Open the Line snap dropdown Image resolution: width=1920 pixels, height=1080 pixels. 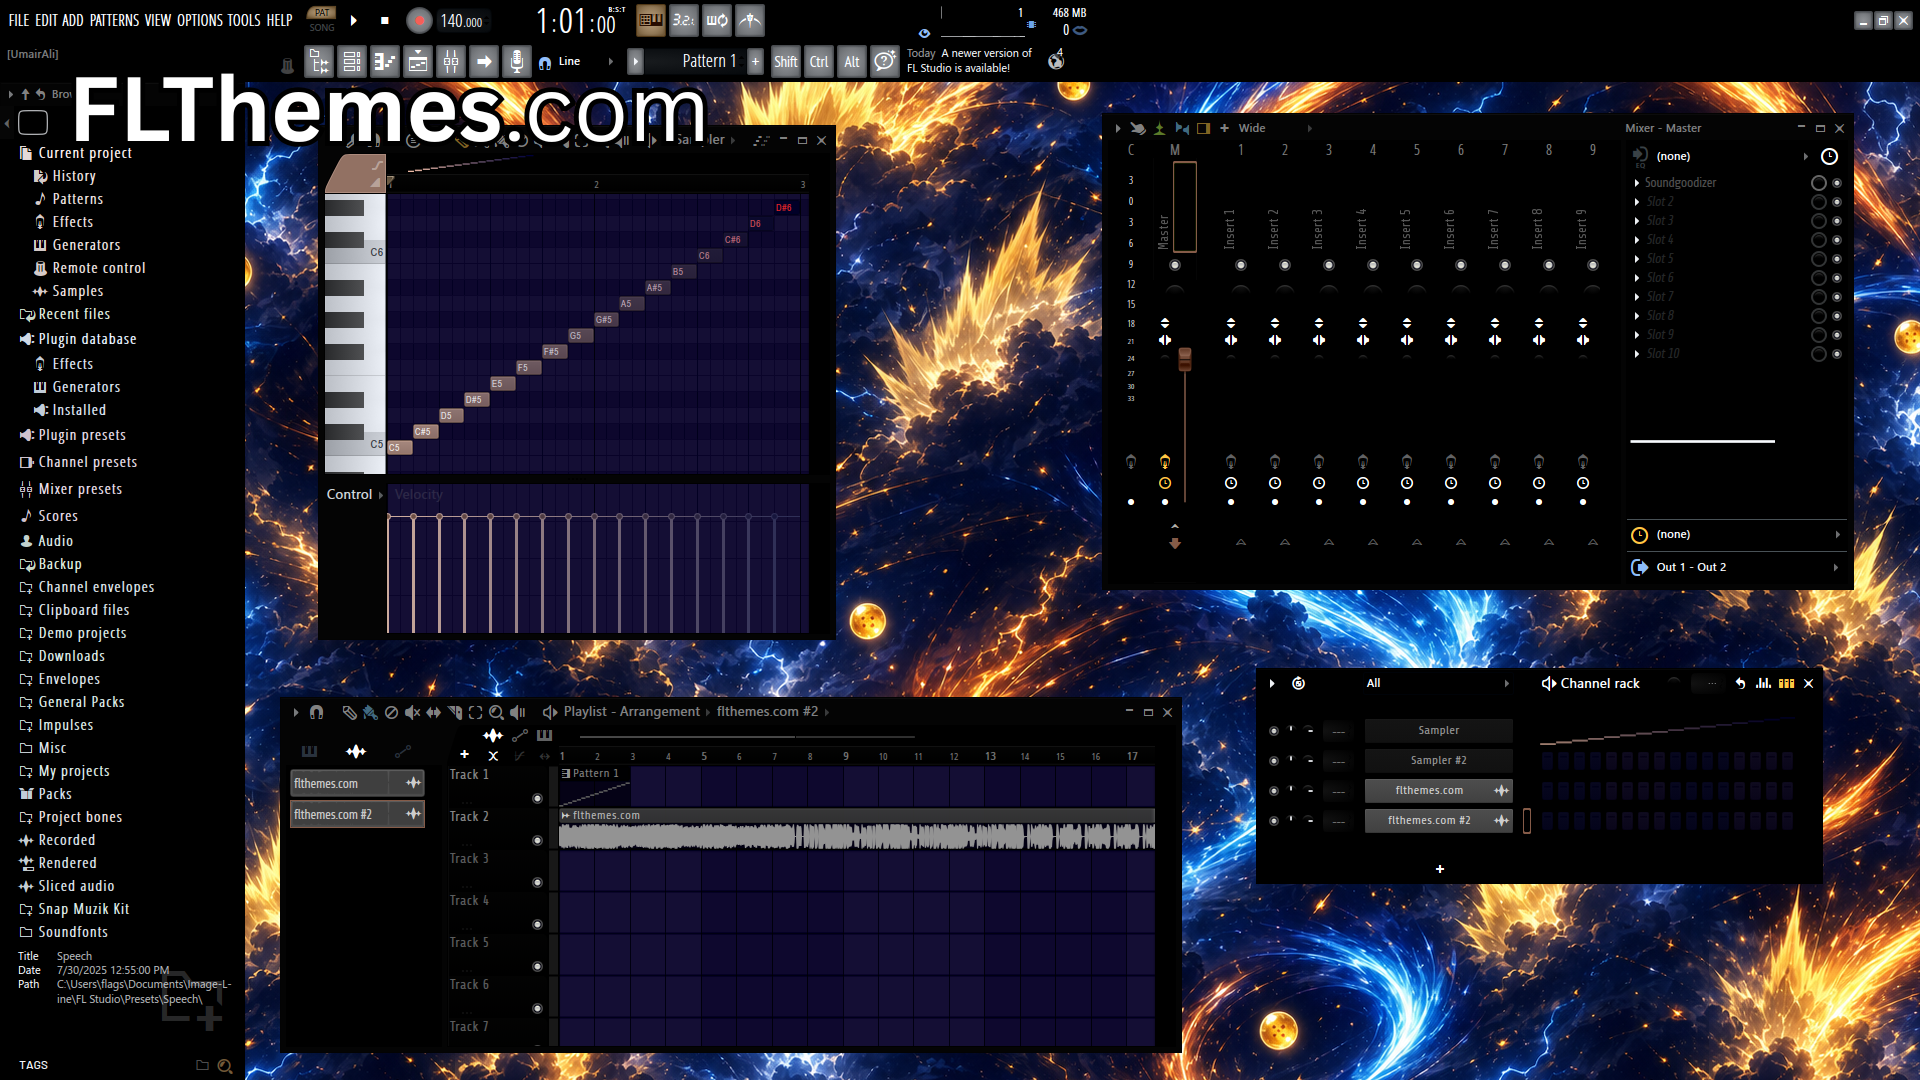tap(577, 62)
